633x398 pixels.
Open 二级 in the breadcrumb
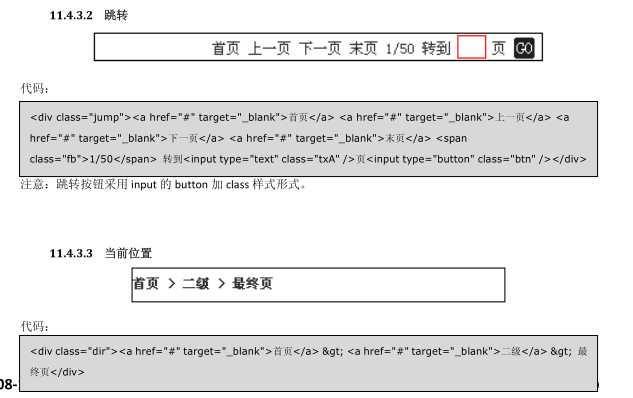pos(196,283)
